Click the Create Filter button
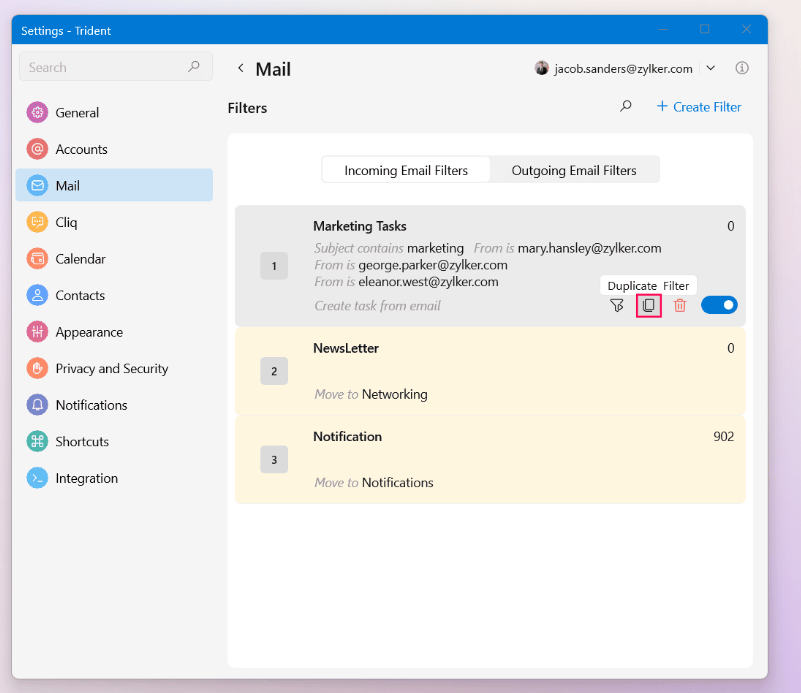 [x=698, y=107]
